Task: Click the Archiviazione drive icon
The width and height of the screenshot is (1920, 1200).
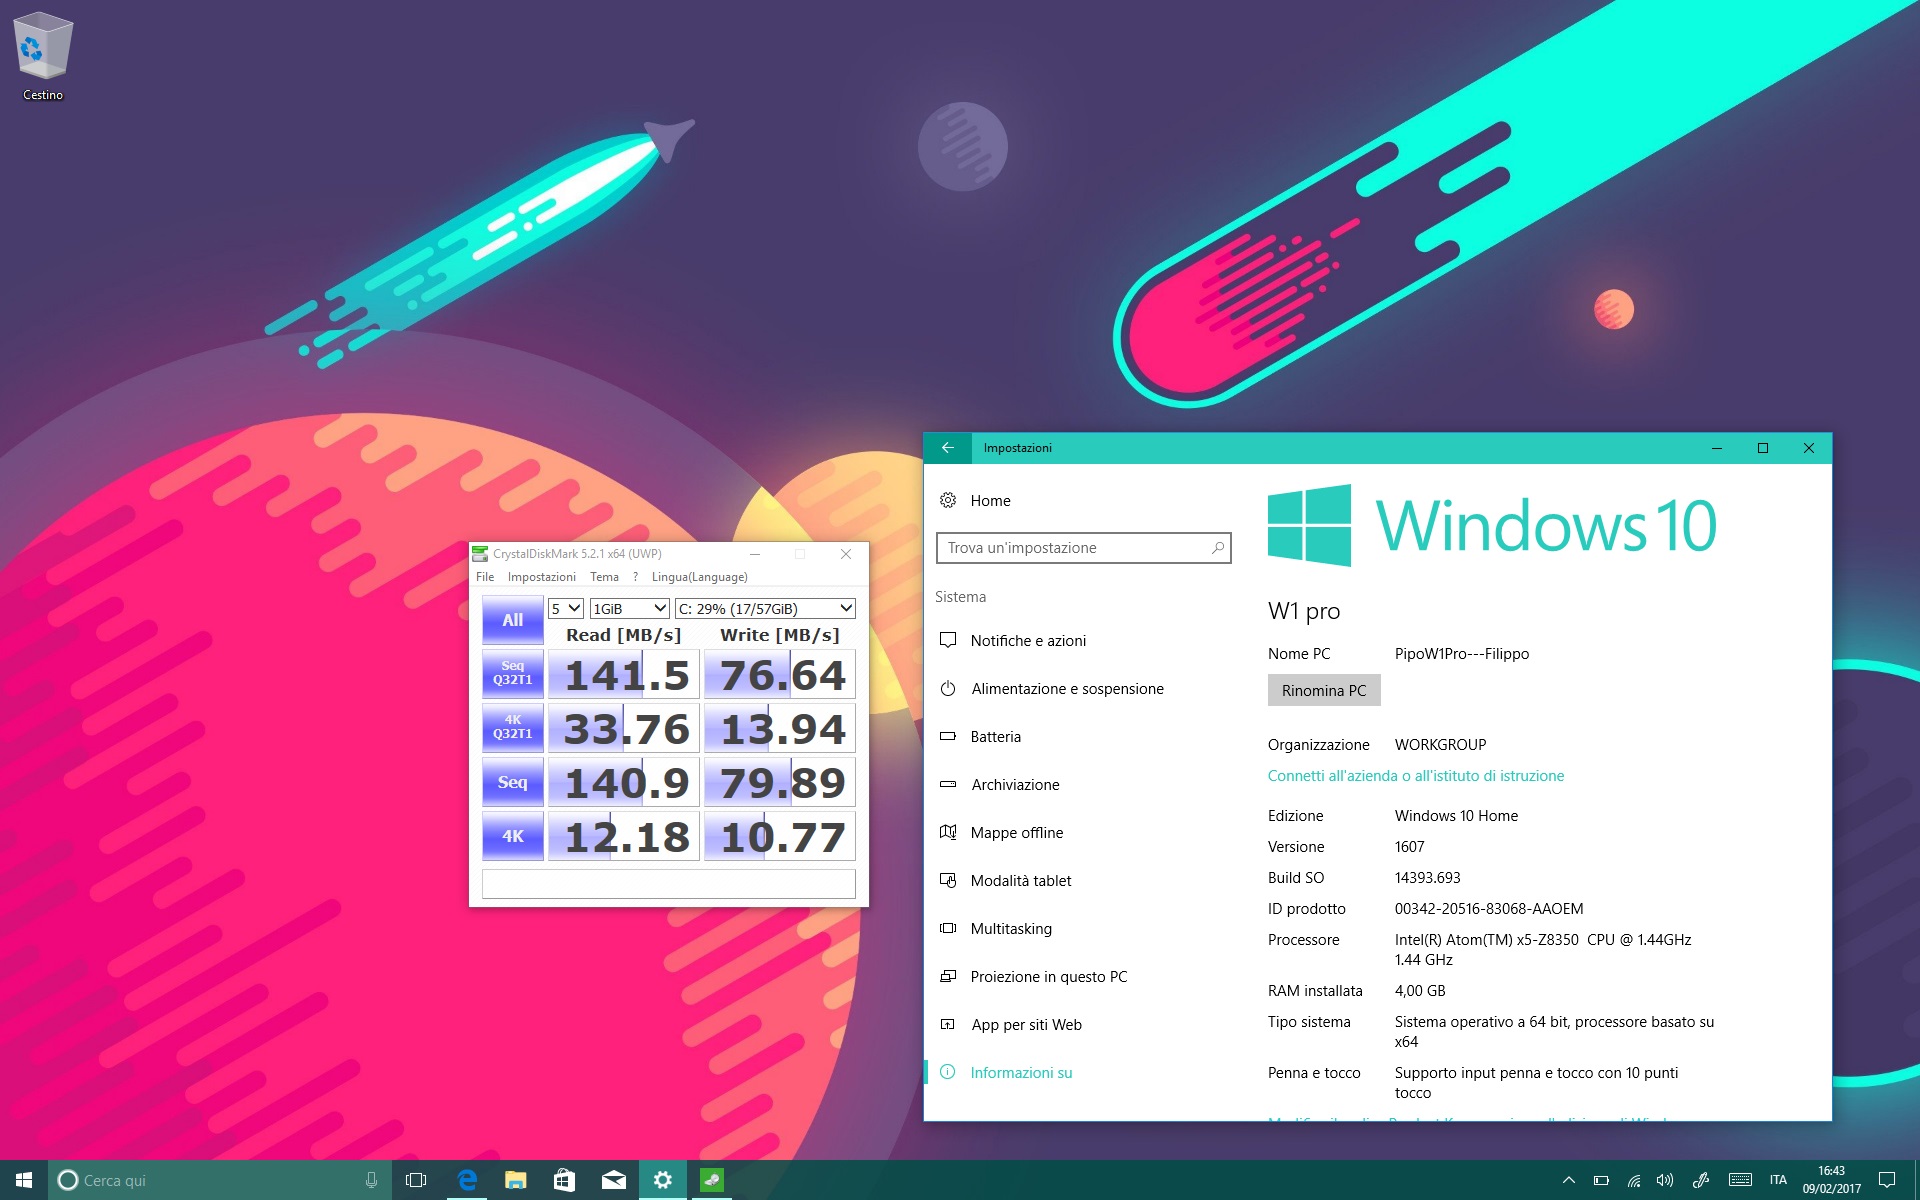Action: pos(948,784)
